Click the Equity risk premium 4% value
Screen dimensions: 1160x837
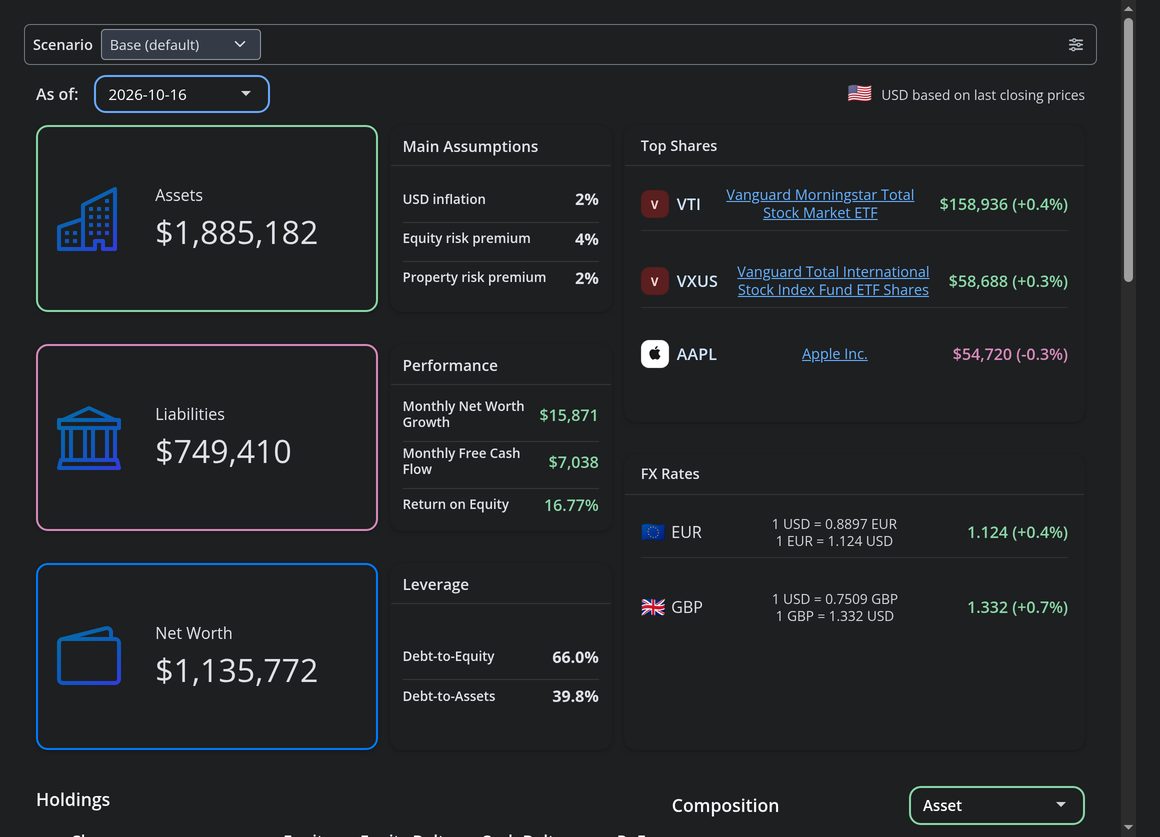[587, 239]
